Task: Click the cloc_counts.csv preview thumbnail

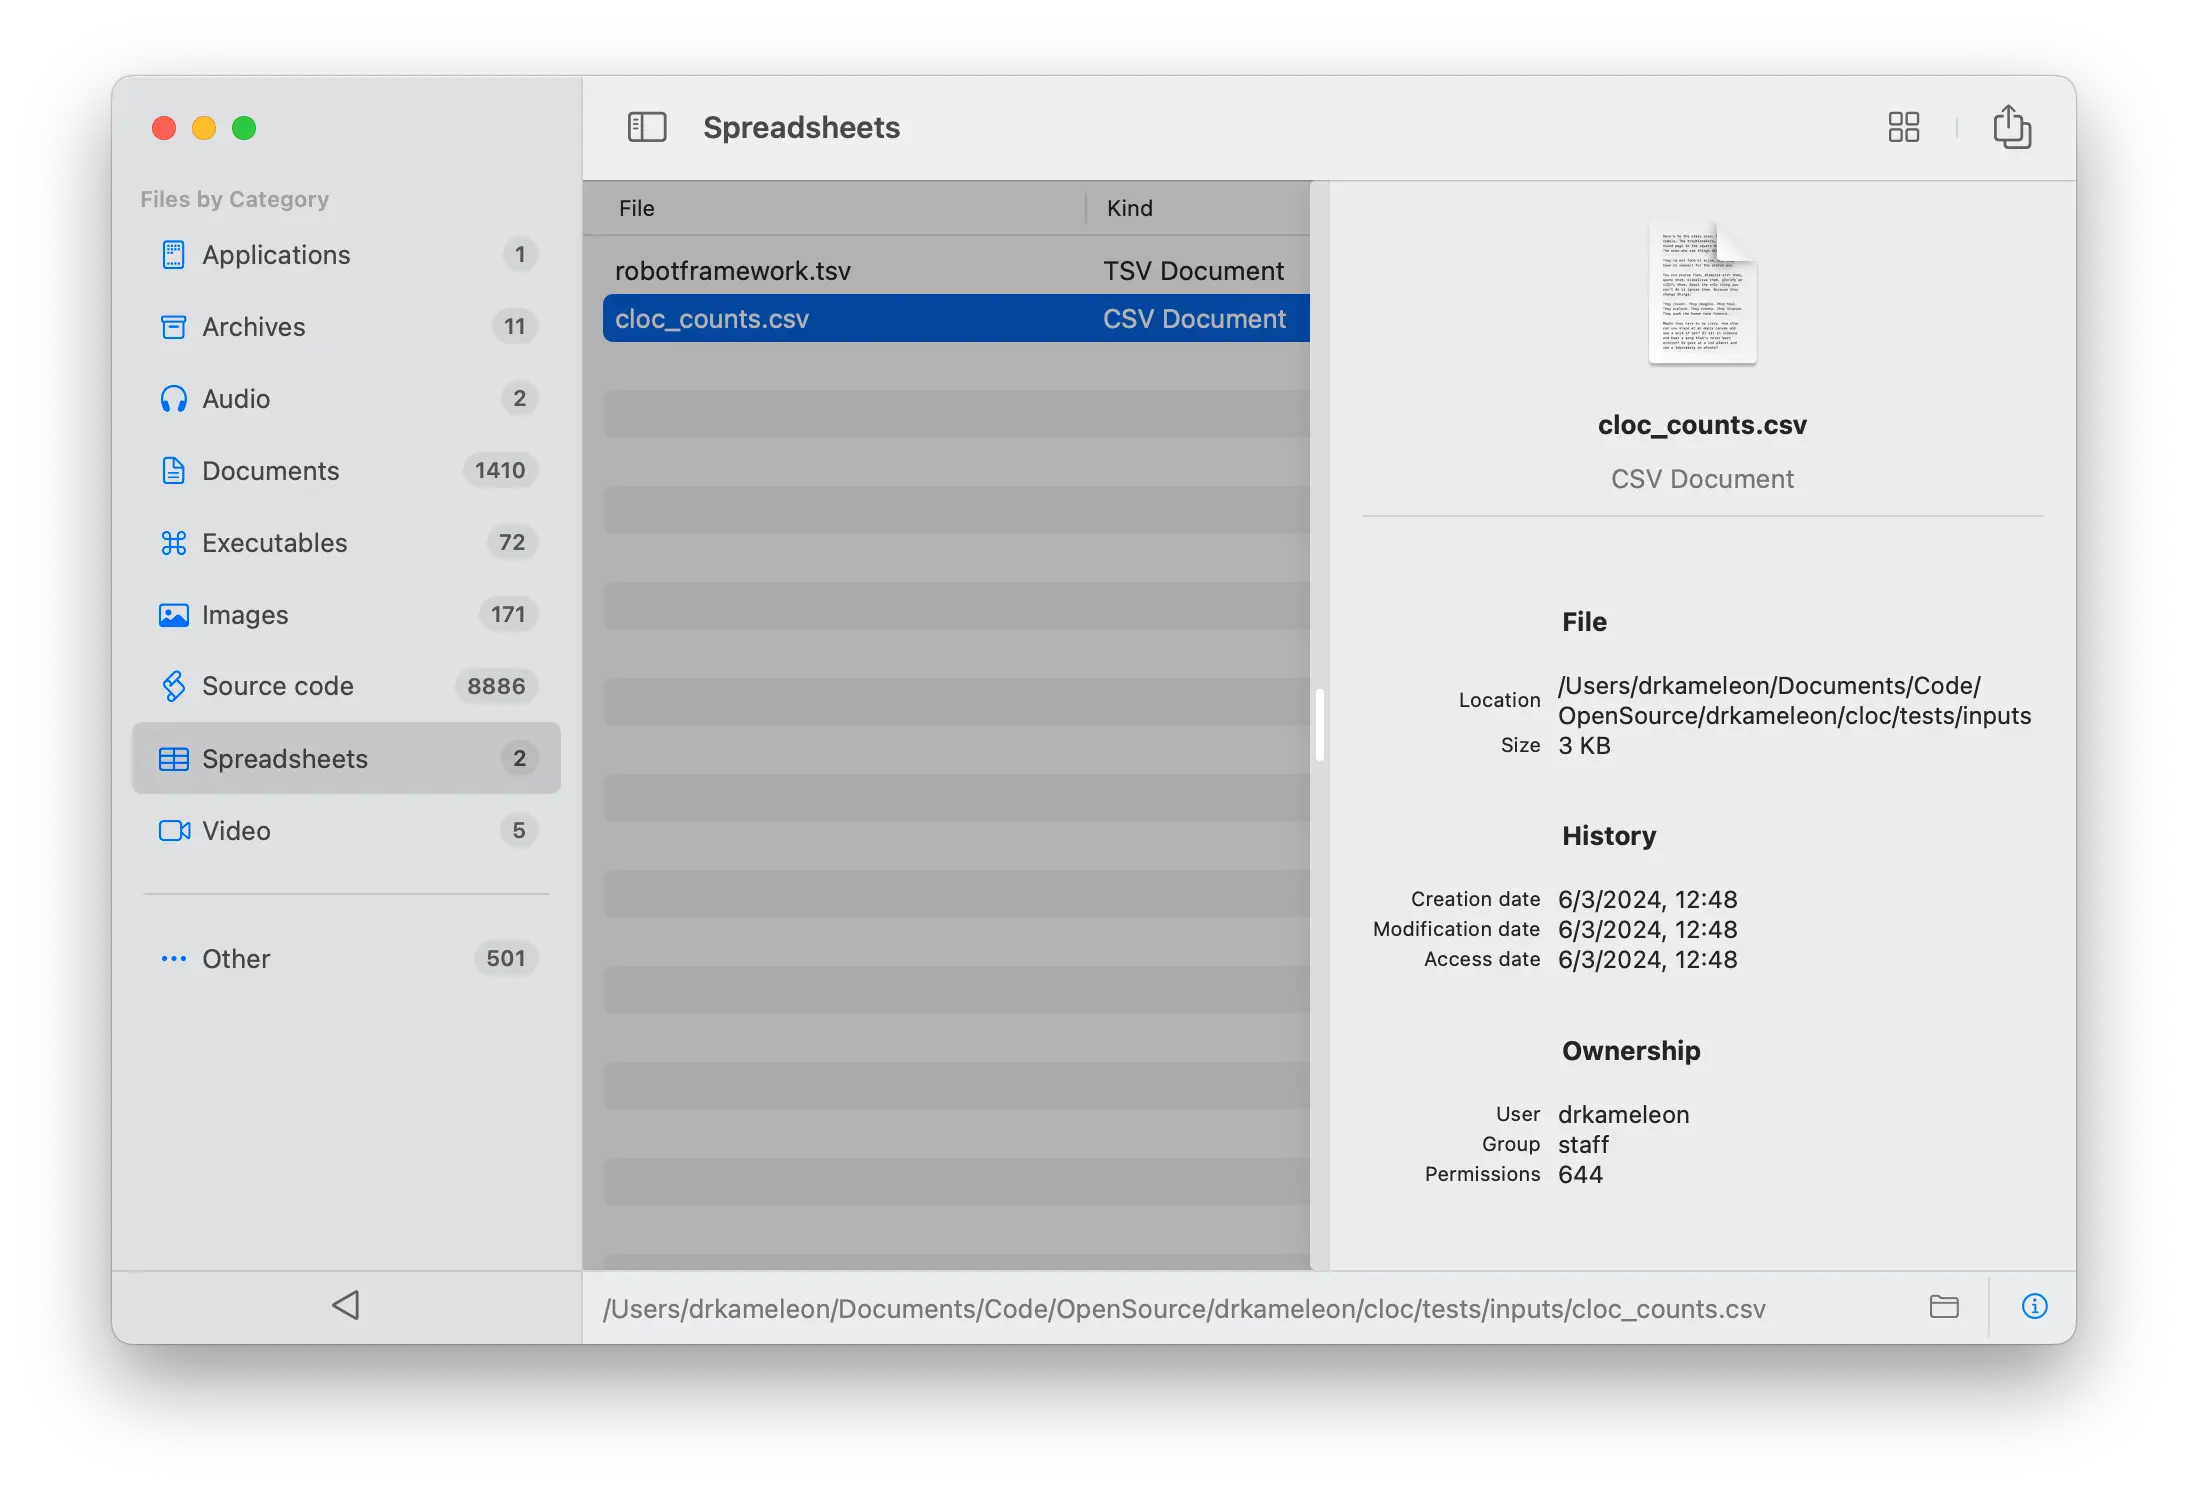Action: pyautogui.click(x=1702, y=294)
